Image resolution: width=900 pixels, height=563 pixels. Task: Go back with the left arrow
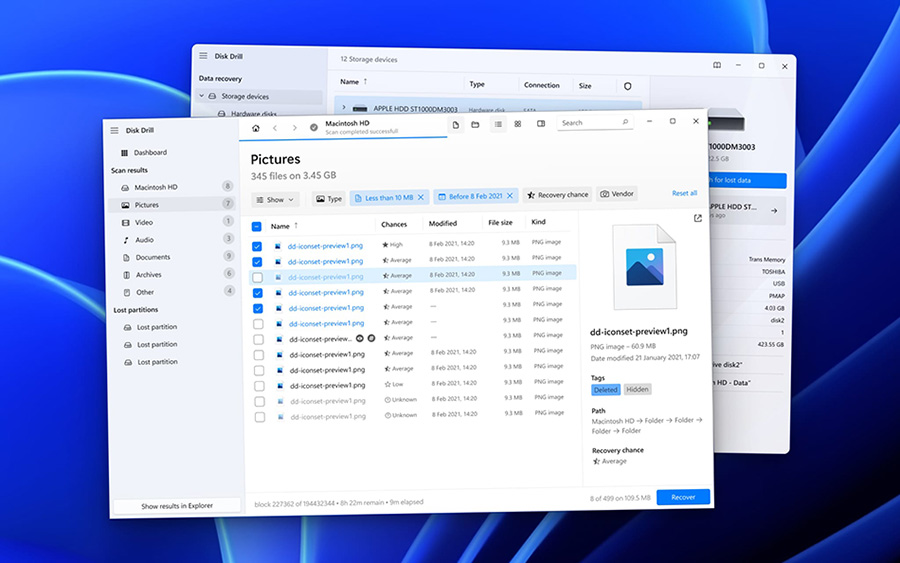(275, 128)
